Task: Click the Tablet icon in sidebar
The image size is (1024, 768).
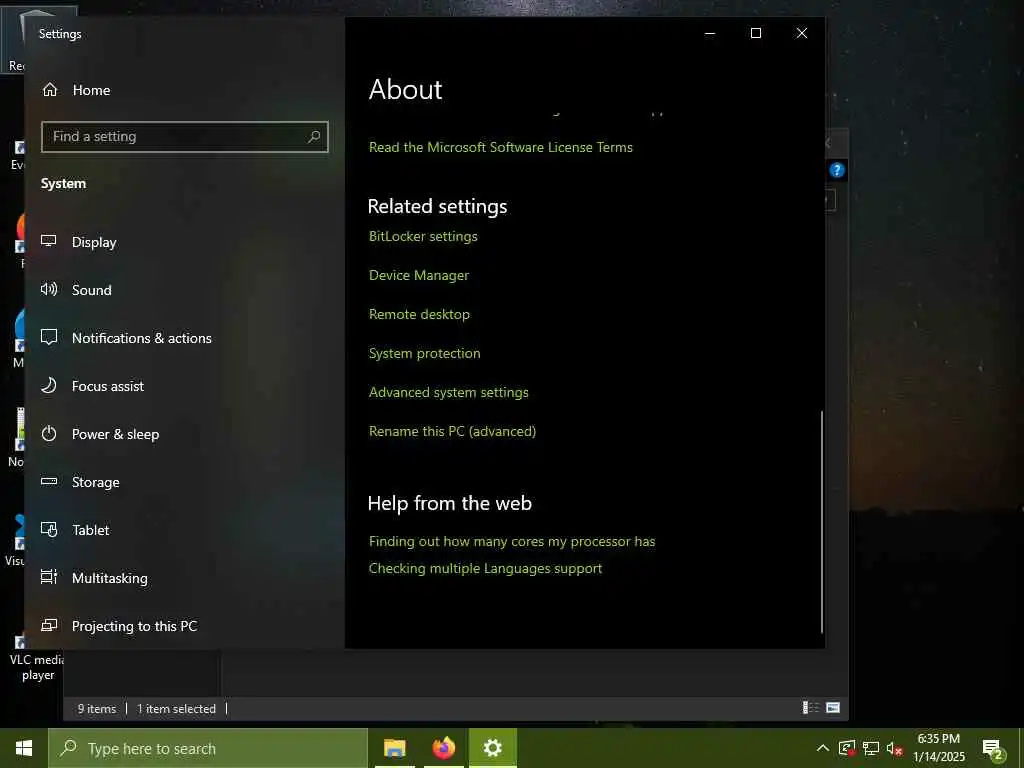Action: pos(49,530)
